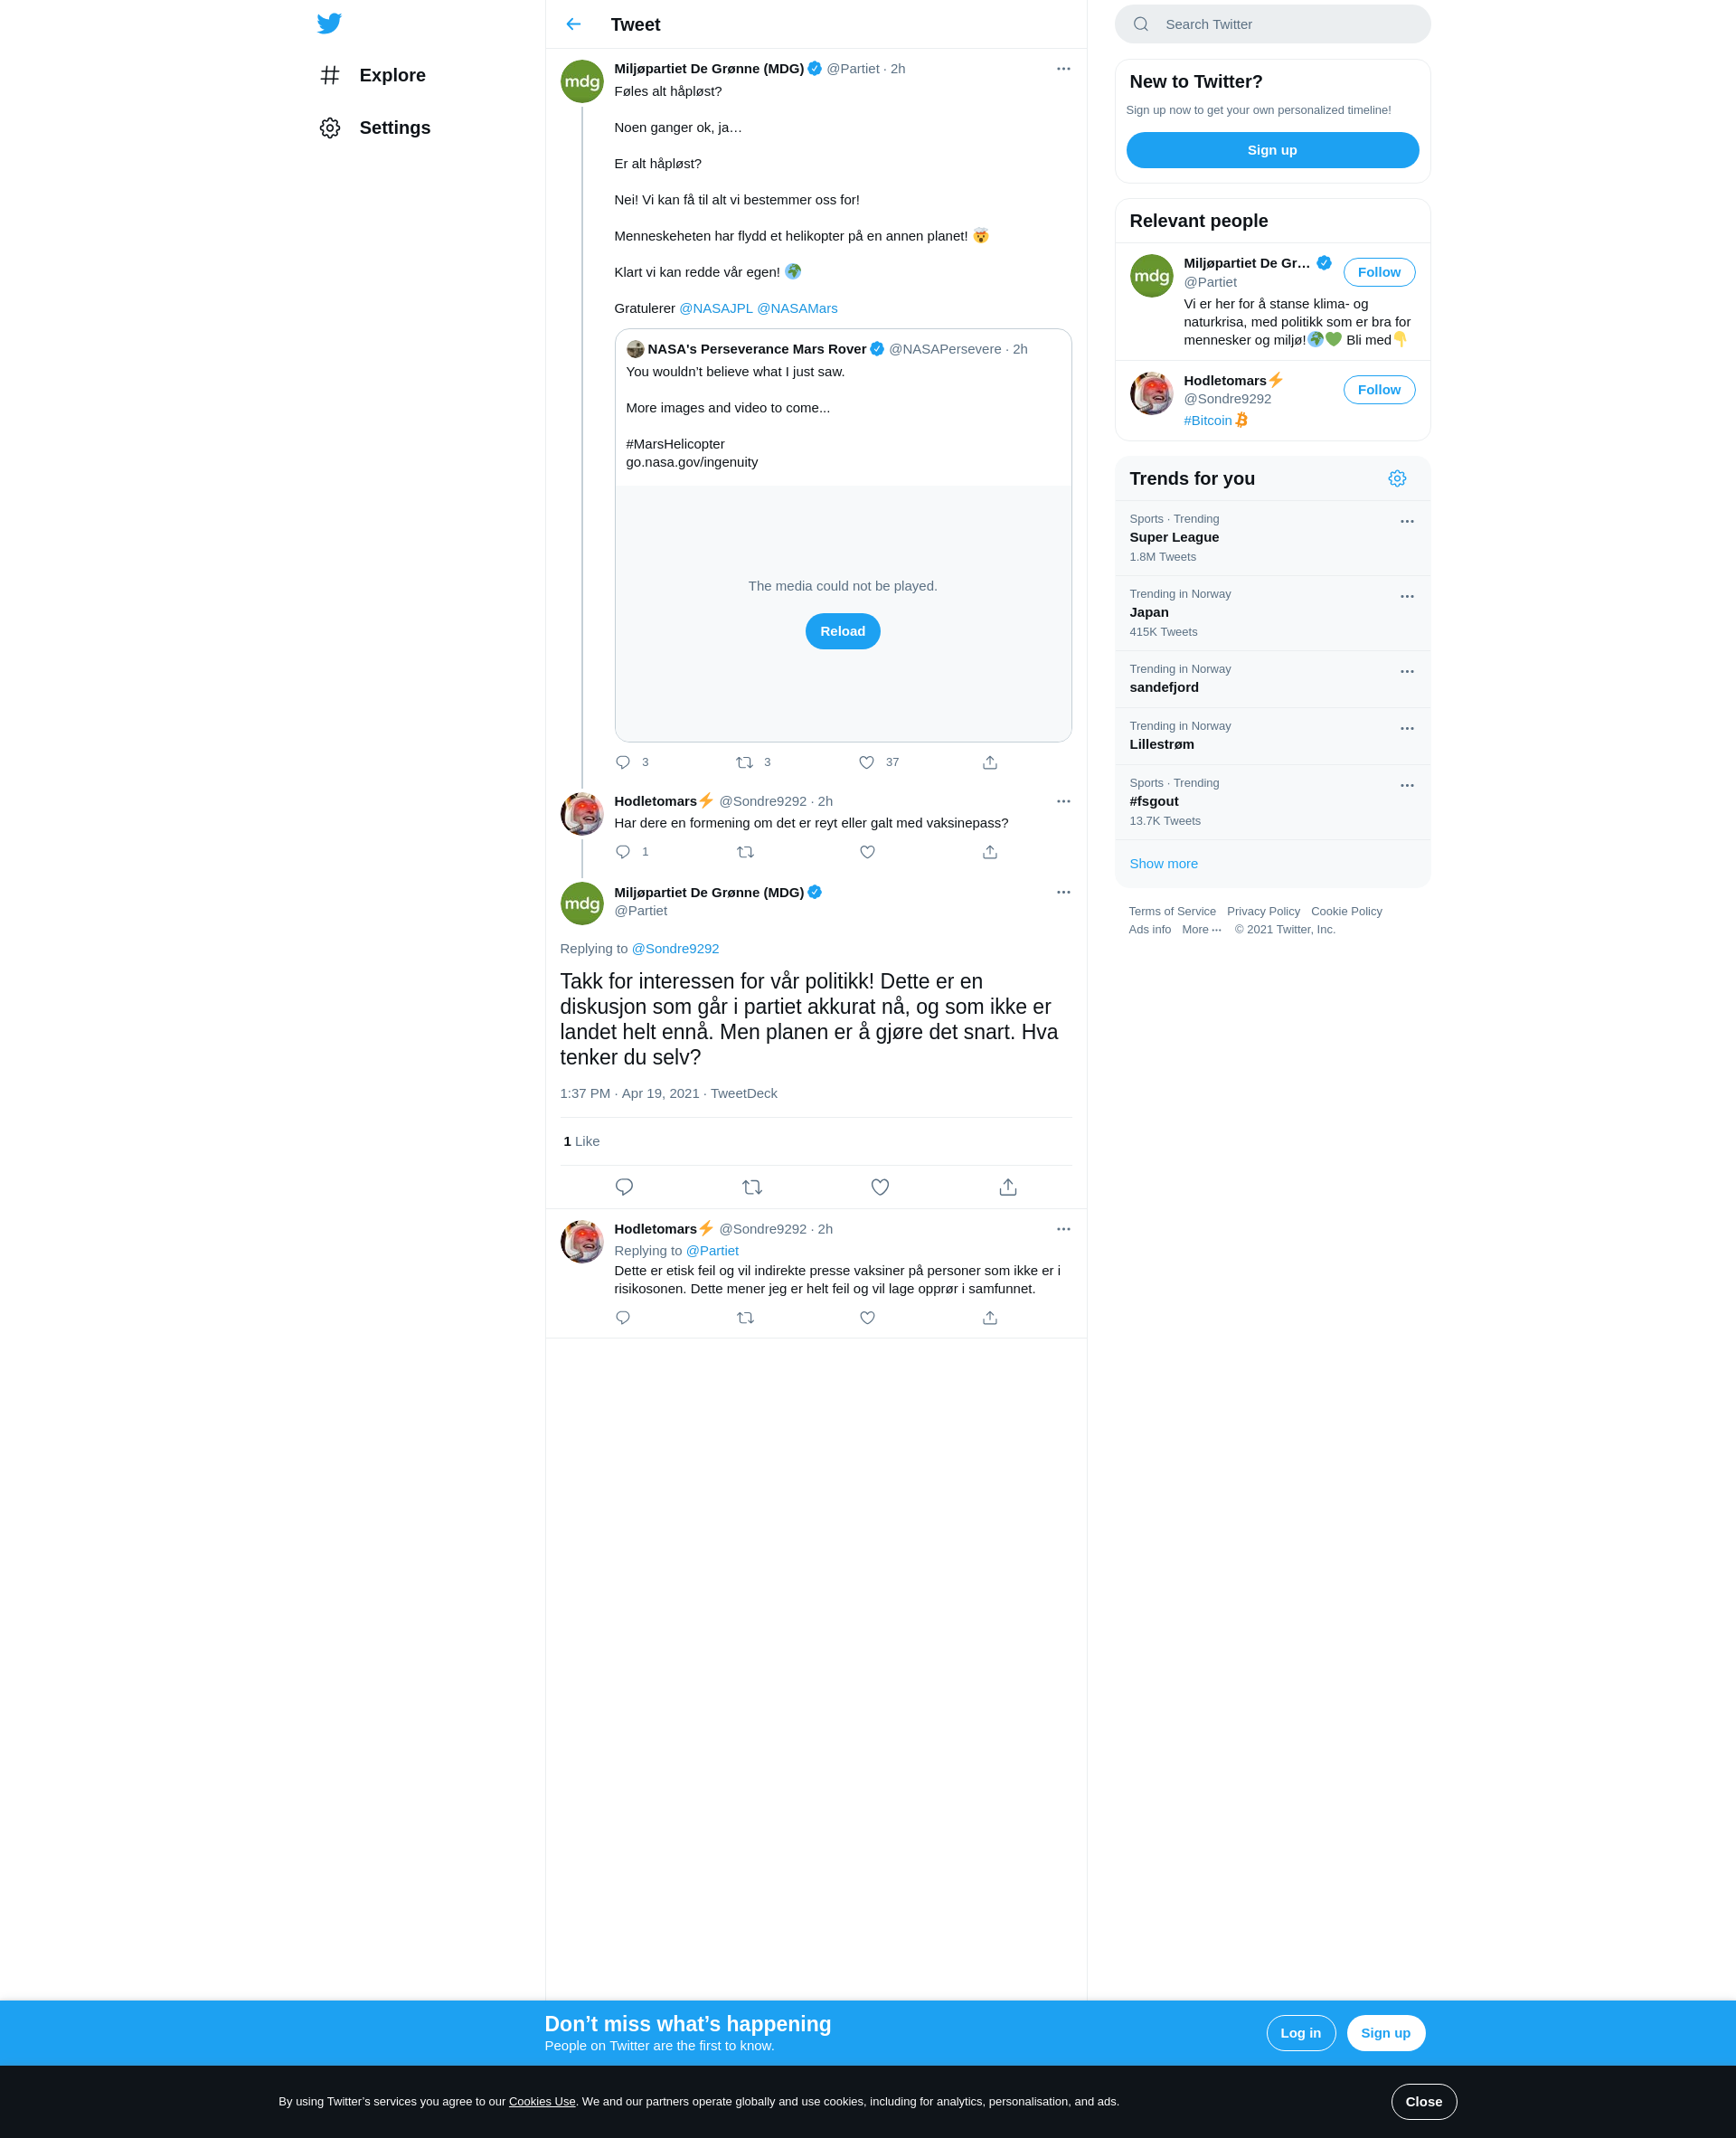Screen dimensions: 1736x2138
Task: Like Hodletomars's vaksinepass question tweet
Action: coord(867,852)
